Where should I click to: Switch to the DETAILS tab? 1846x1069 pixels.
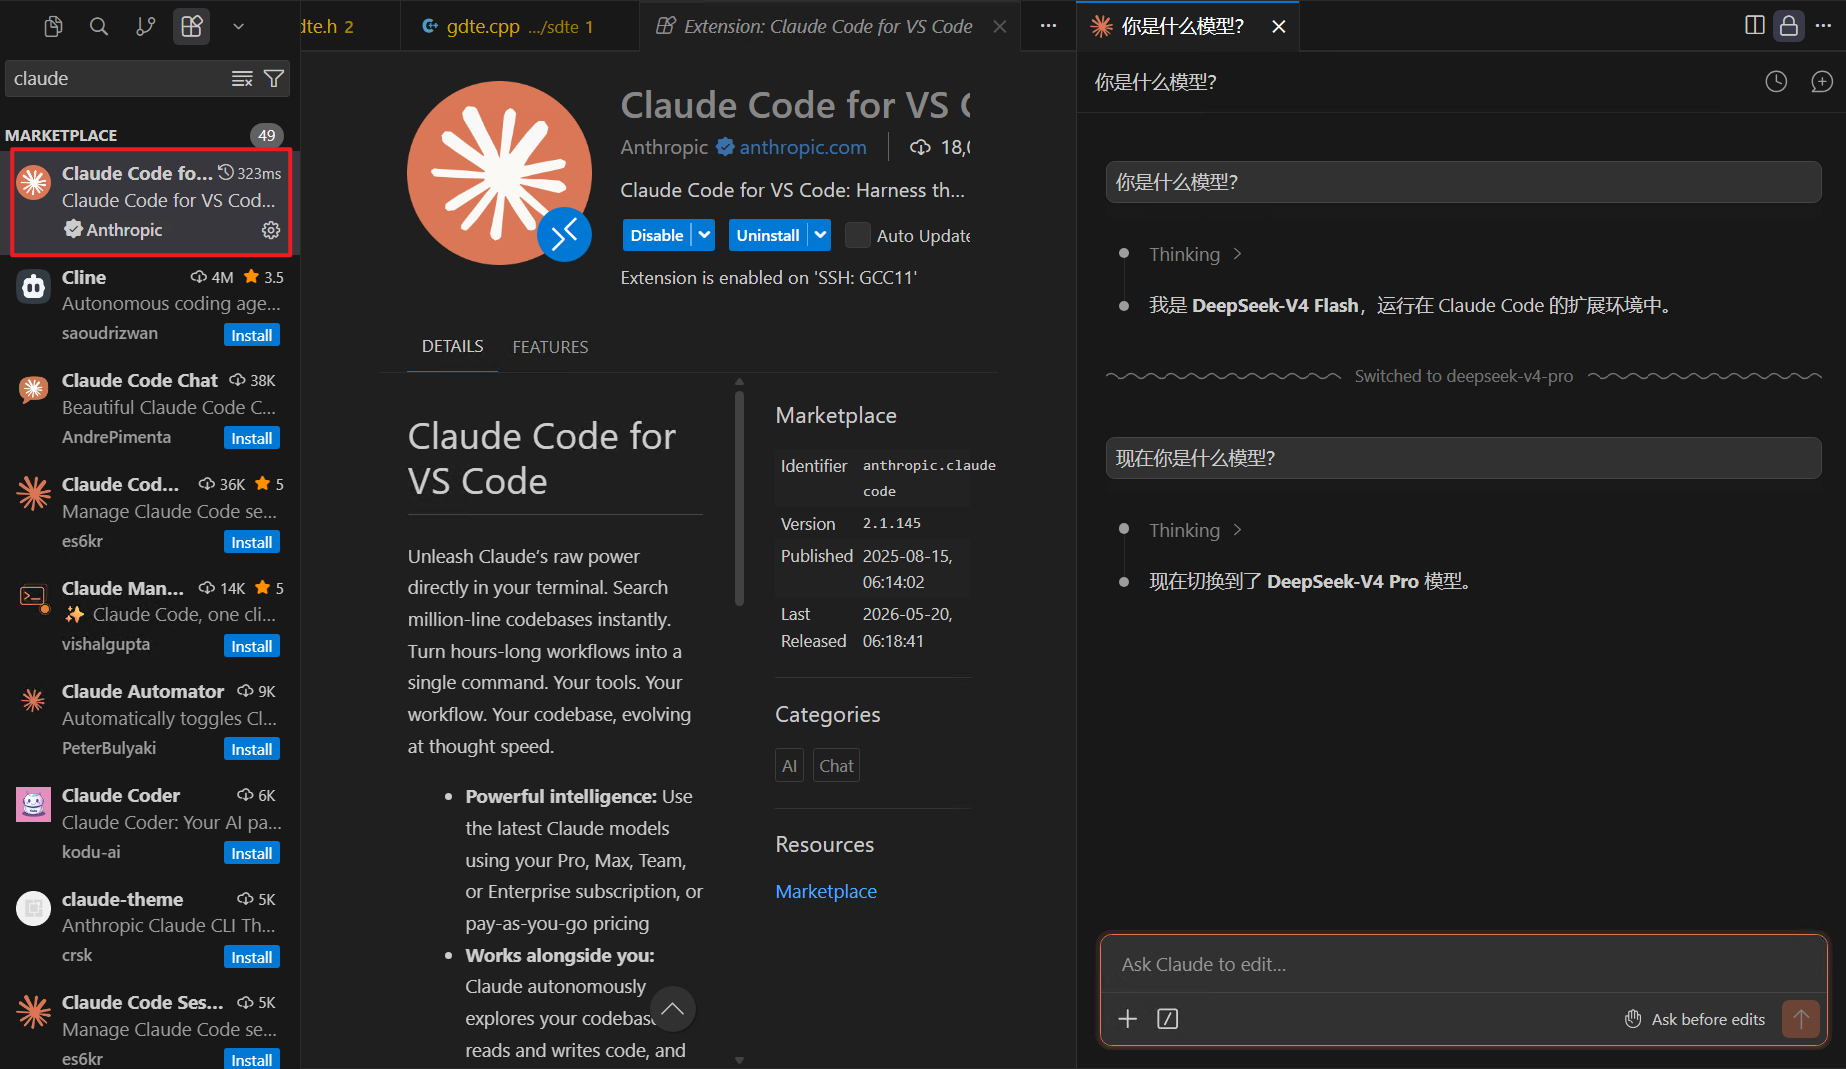pos(453,346)
